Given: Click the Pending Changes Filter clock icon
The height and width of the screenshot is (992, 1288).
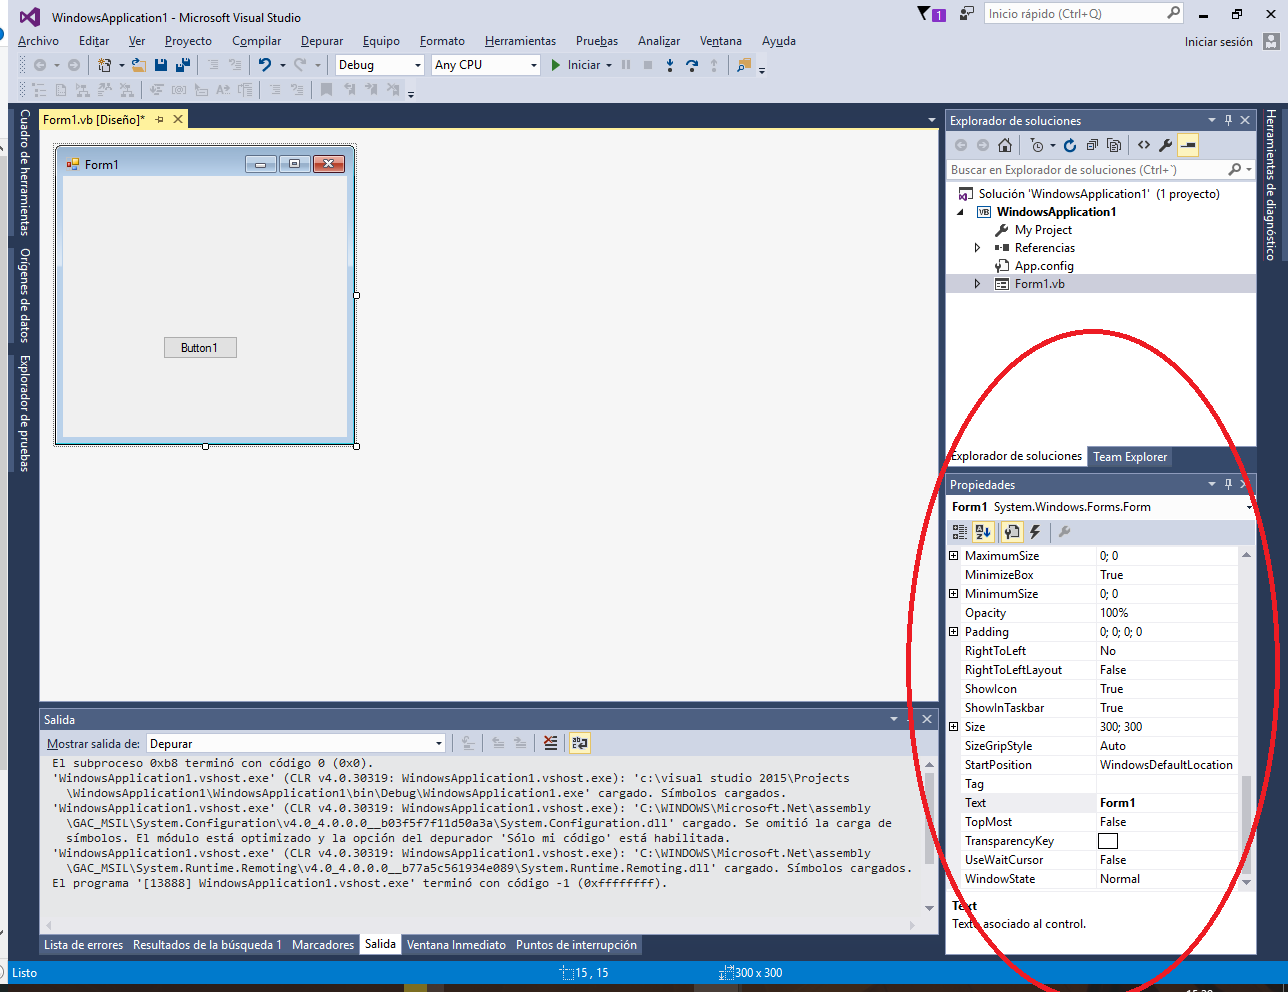Looking at the screenshot, I should click(1037, 145).
